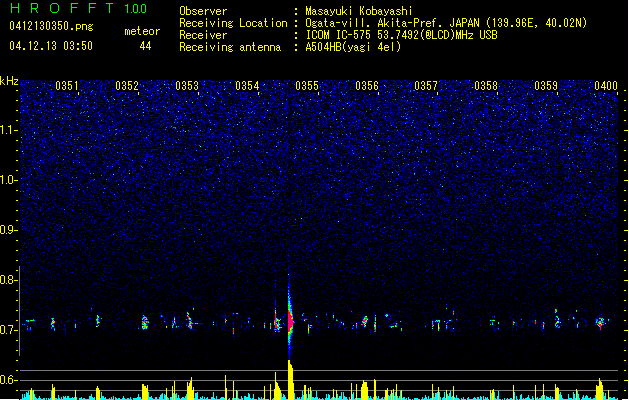Click the kHz axis unit label
This screenshot has width=629, height=400.
[x=9, y=81]
